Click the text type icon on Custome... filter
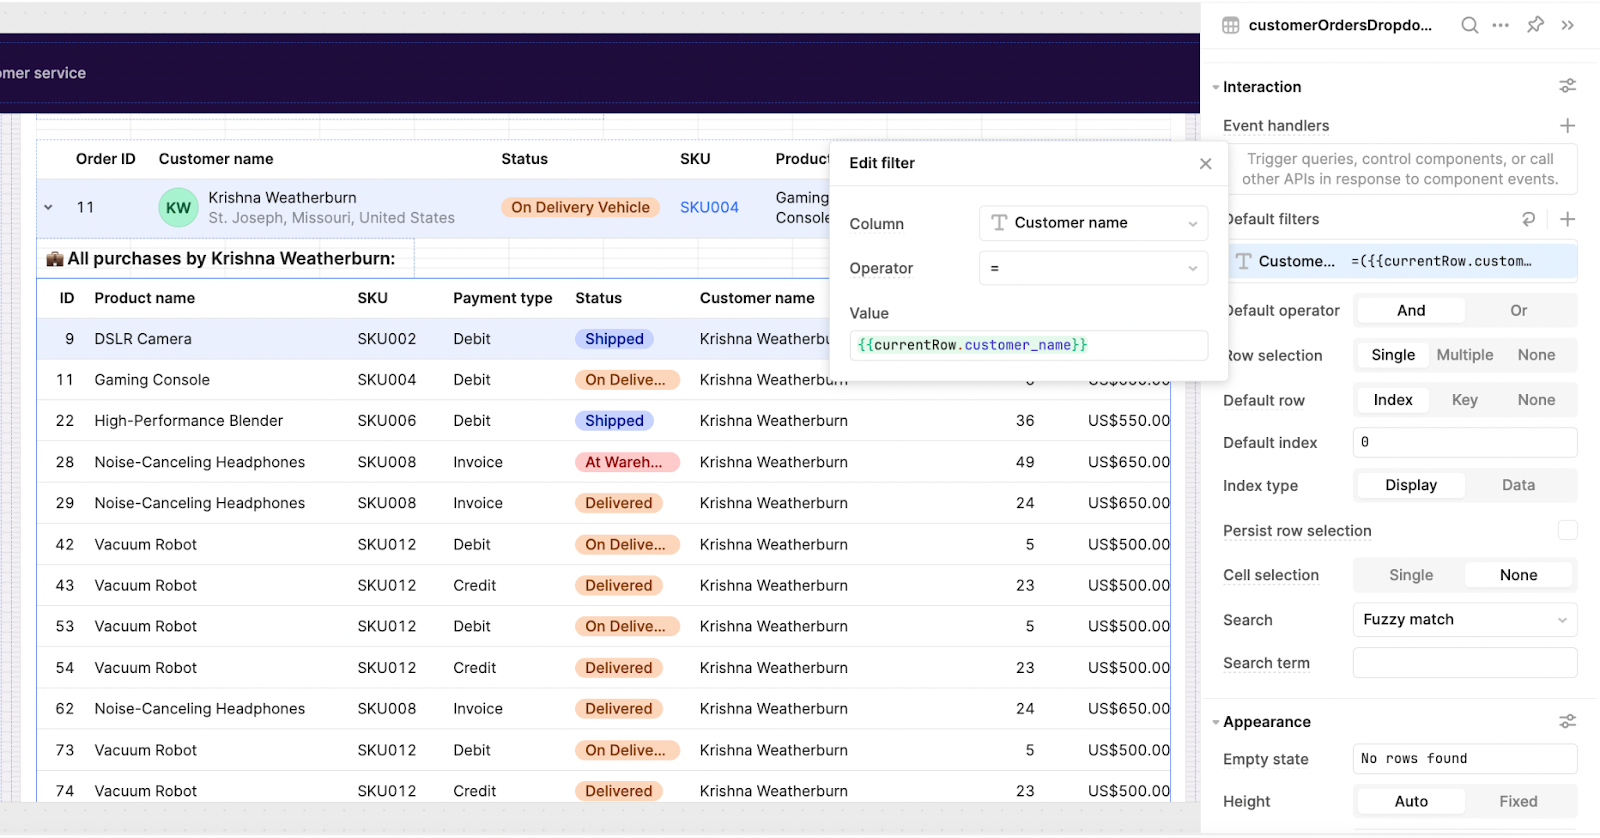 click(x=1243, y=261)
